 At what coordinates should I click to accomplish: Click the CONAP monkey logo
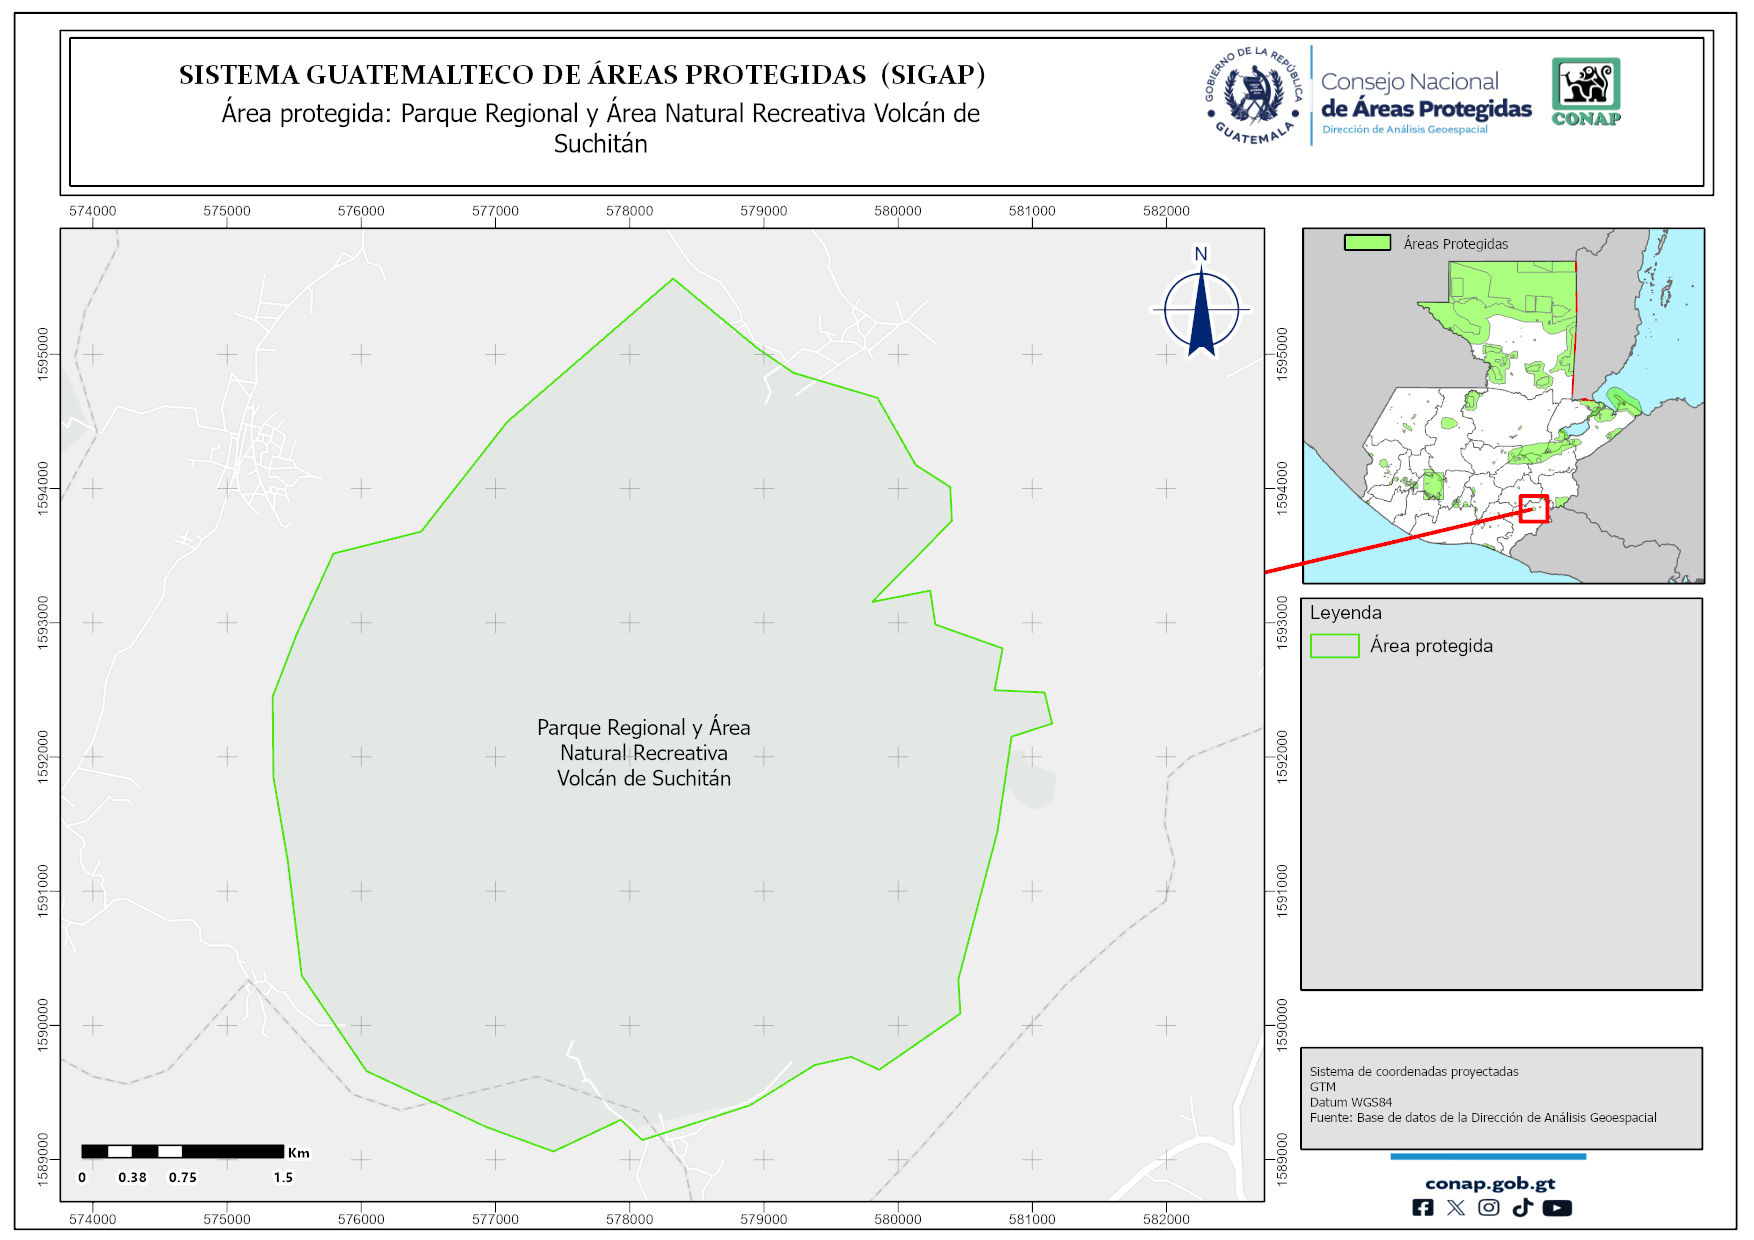click(1586, 91)
